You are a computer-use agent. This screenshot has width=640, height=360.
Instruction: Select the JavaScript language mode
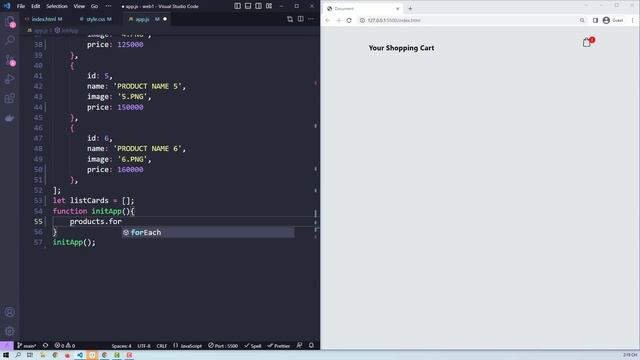click(188, 346)
